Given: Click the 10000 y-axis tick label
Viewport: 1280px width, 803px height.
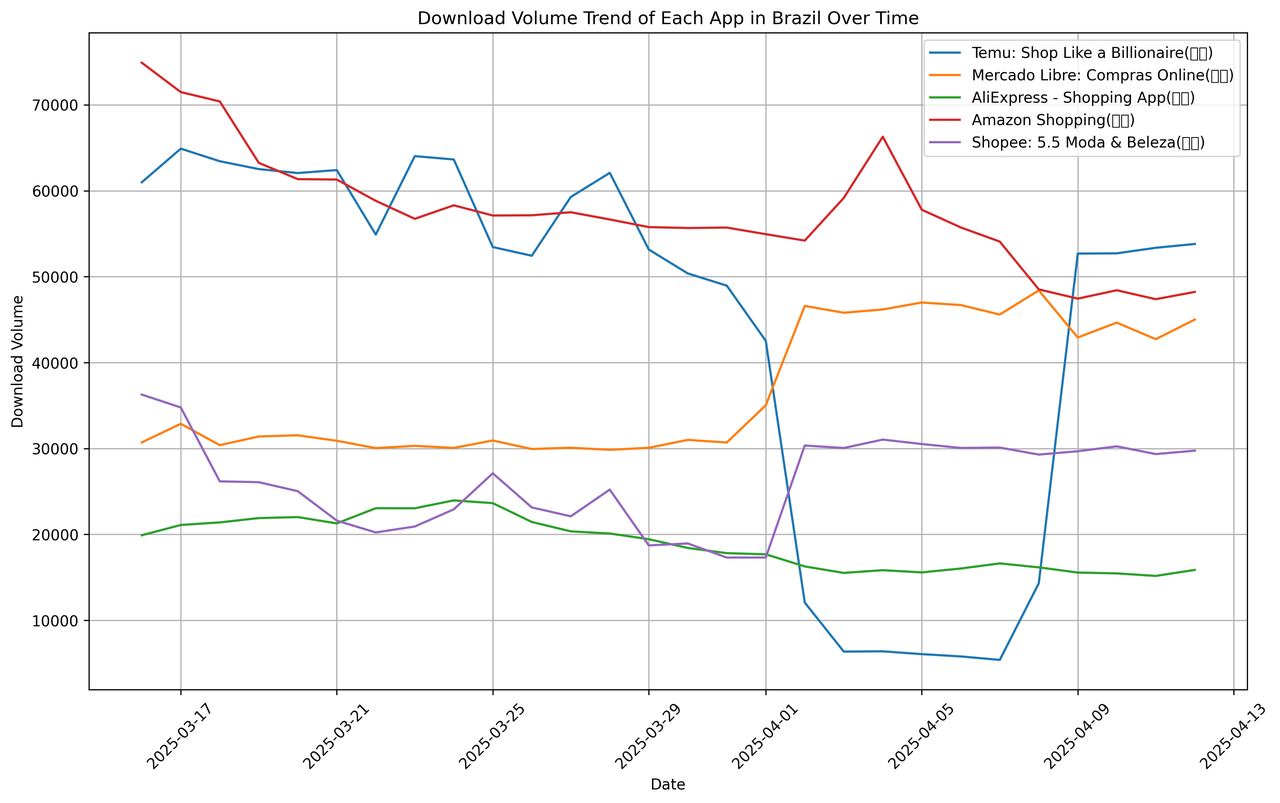Looking at the screenshot, I should tap(58, 621).
